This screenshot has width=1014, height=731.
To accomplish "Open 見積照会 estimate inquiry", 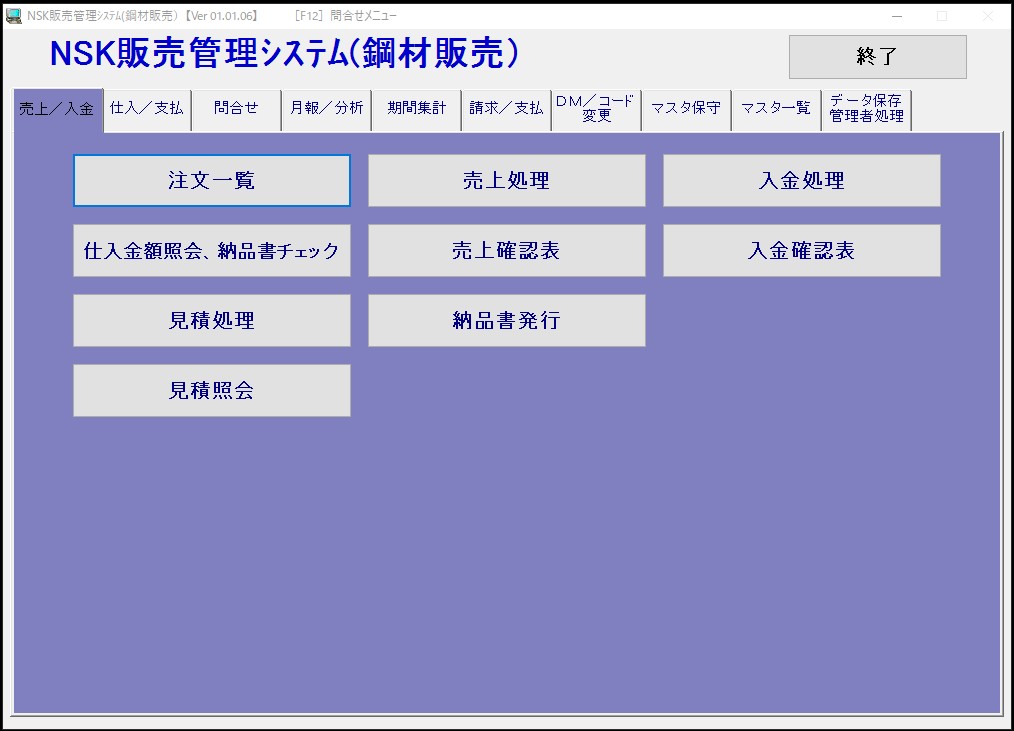I will click(211, 390).
